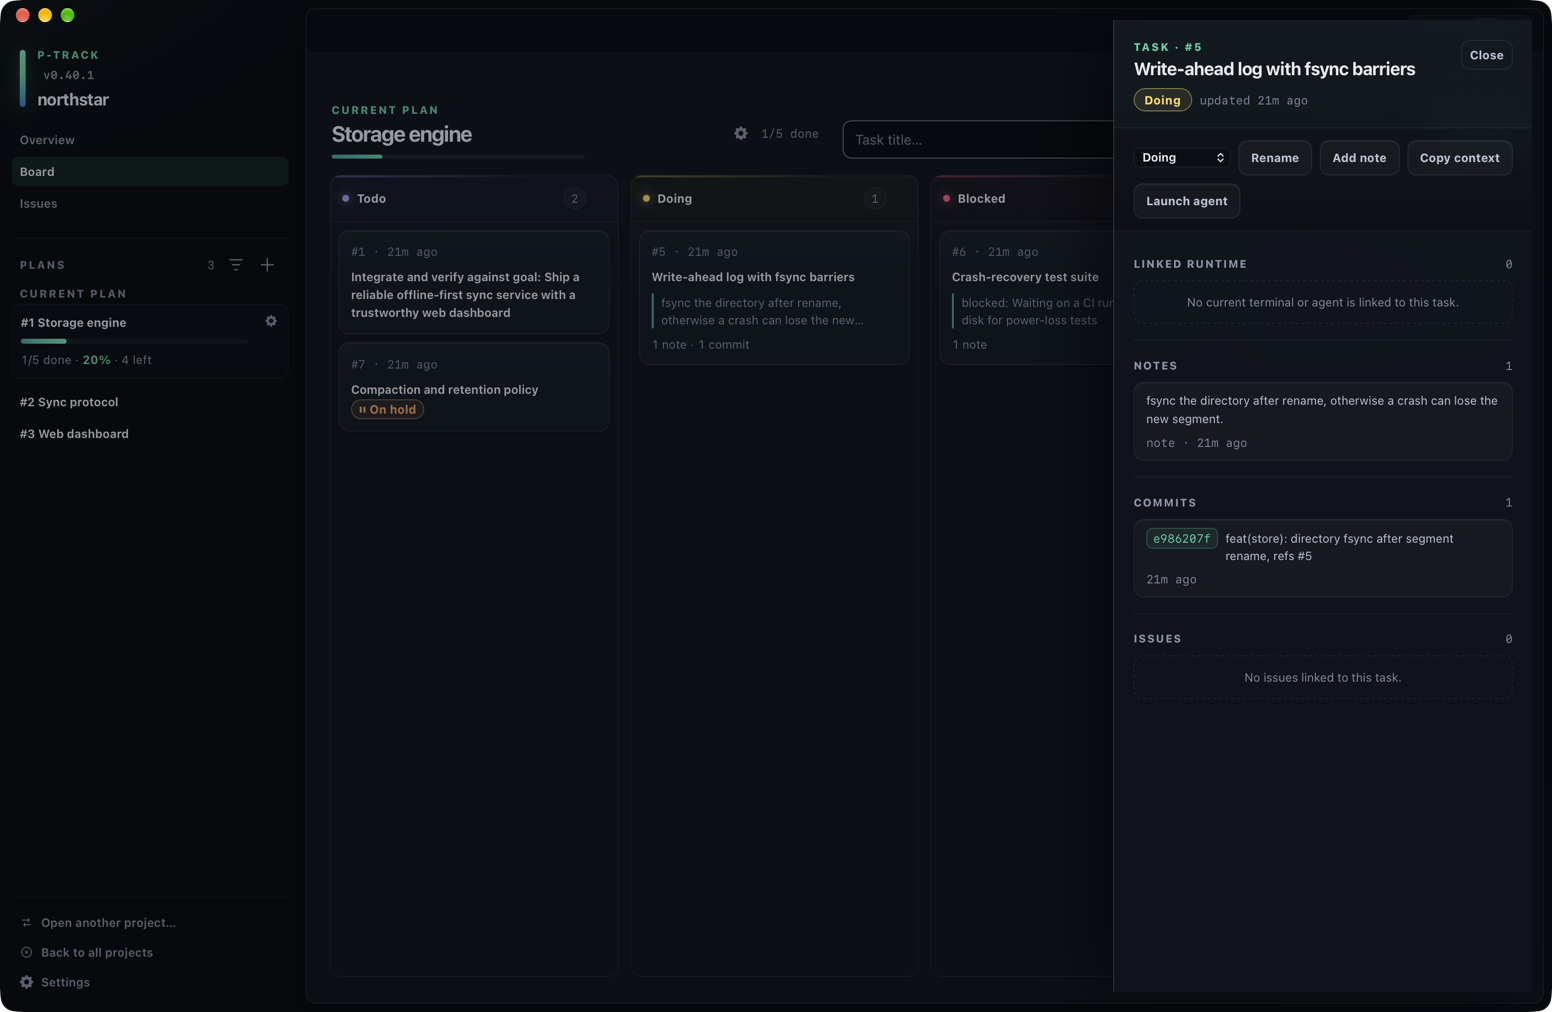This screenshot has height=1012, width=1552.
Task: Click Open another project link
Action: tap(108, 923)
